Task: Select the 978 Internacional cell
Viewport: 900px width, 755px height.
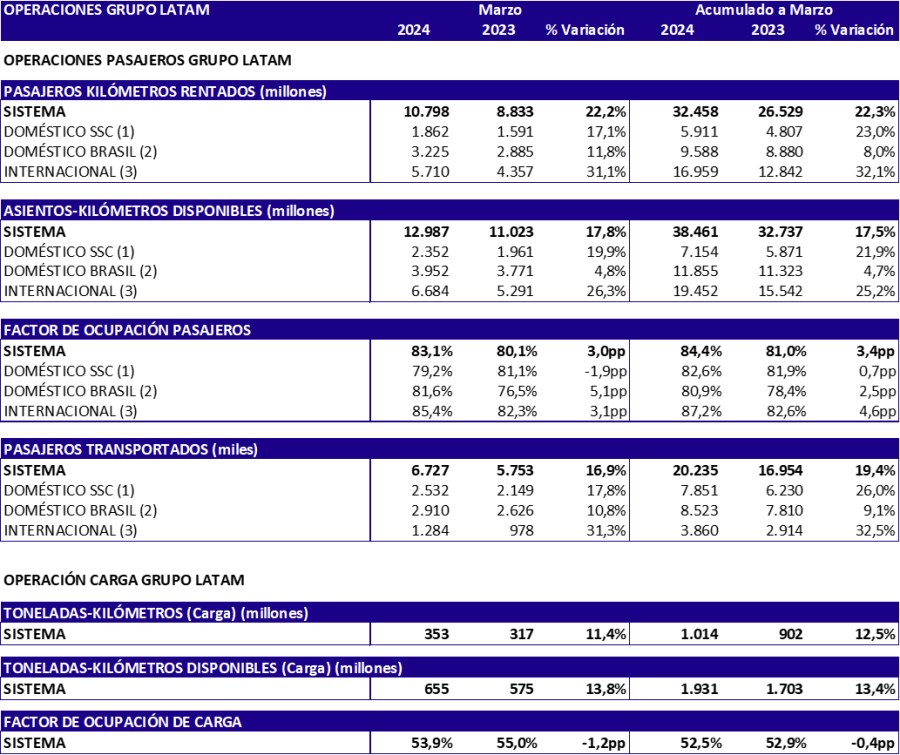Action: (x=522, y=530)
